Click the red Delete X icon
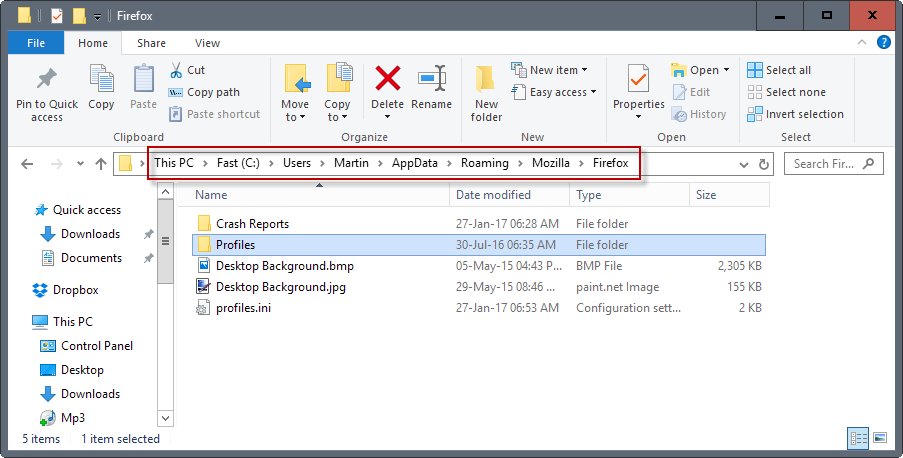Viewport: 903px width, 458px height. coord(388,78)
